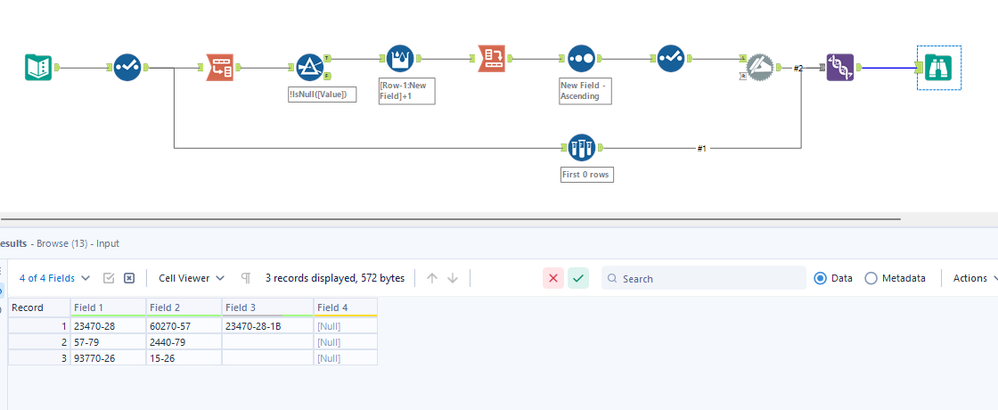The height and width of the screenshot is (410, 998).
Task: Open the 4 of 4 Fields dropdown
Action: 55,278
